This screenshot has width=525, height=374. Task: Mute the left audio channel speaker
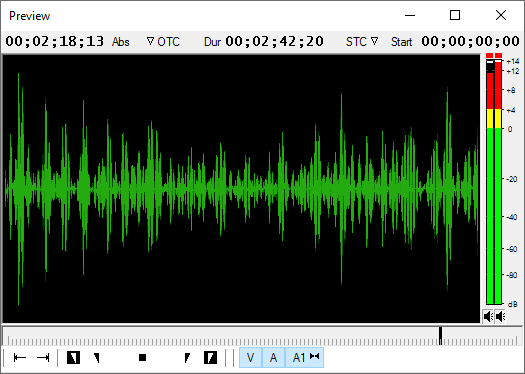point(489,316)
